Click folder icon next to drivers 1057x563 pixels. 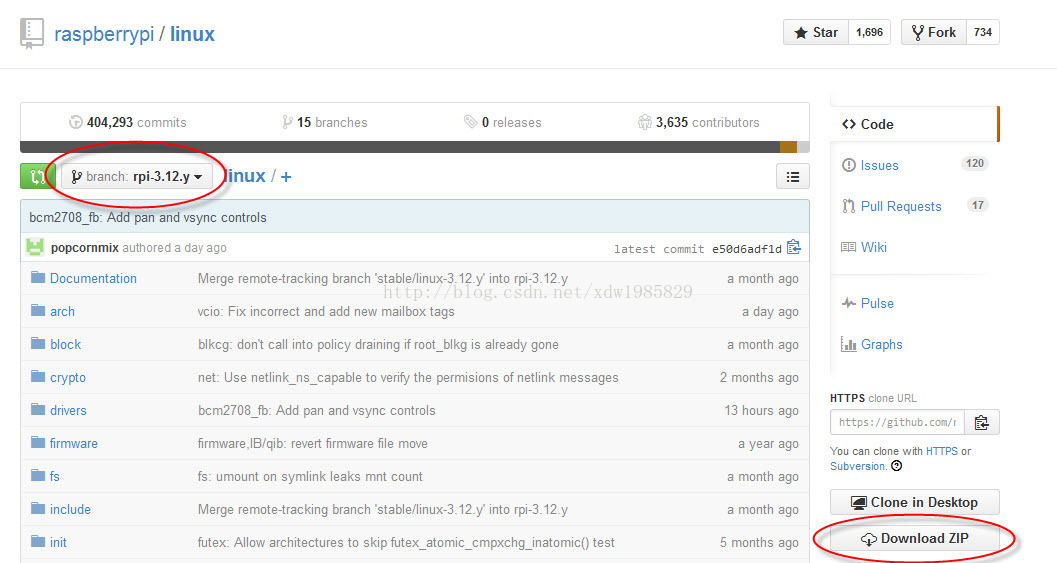click(x=38, y=409)
